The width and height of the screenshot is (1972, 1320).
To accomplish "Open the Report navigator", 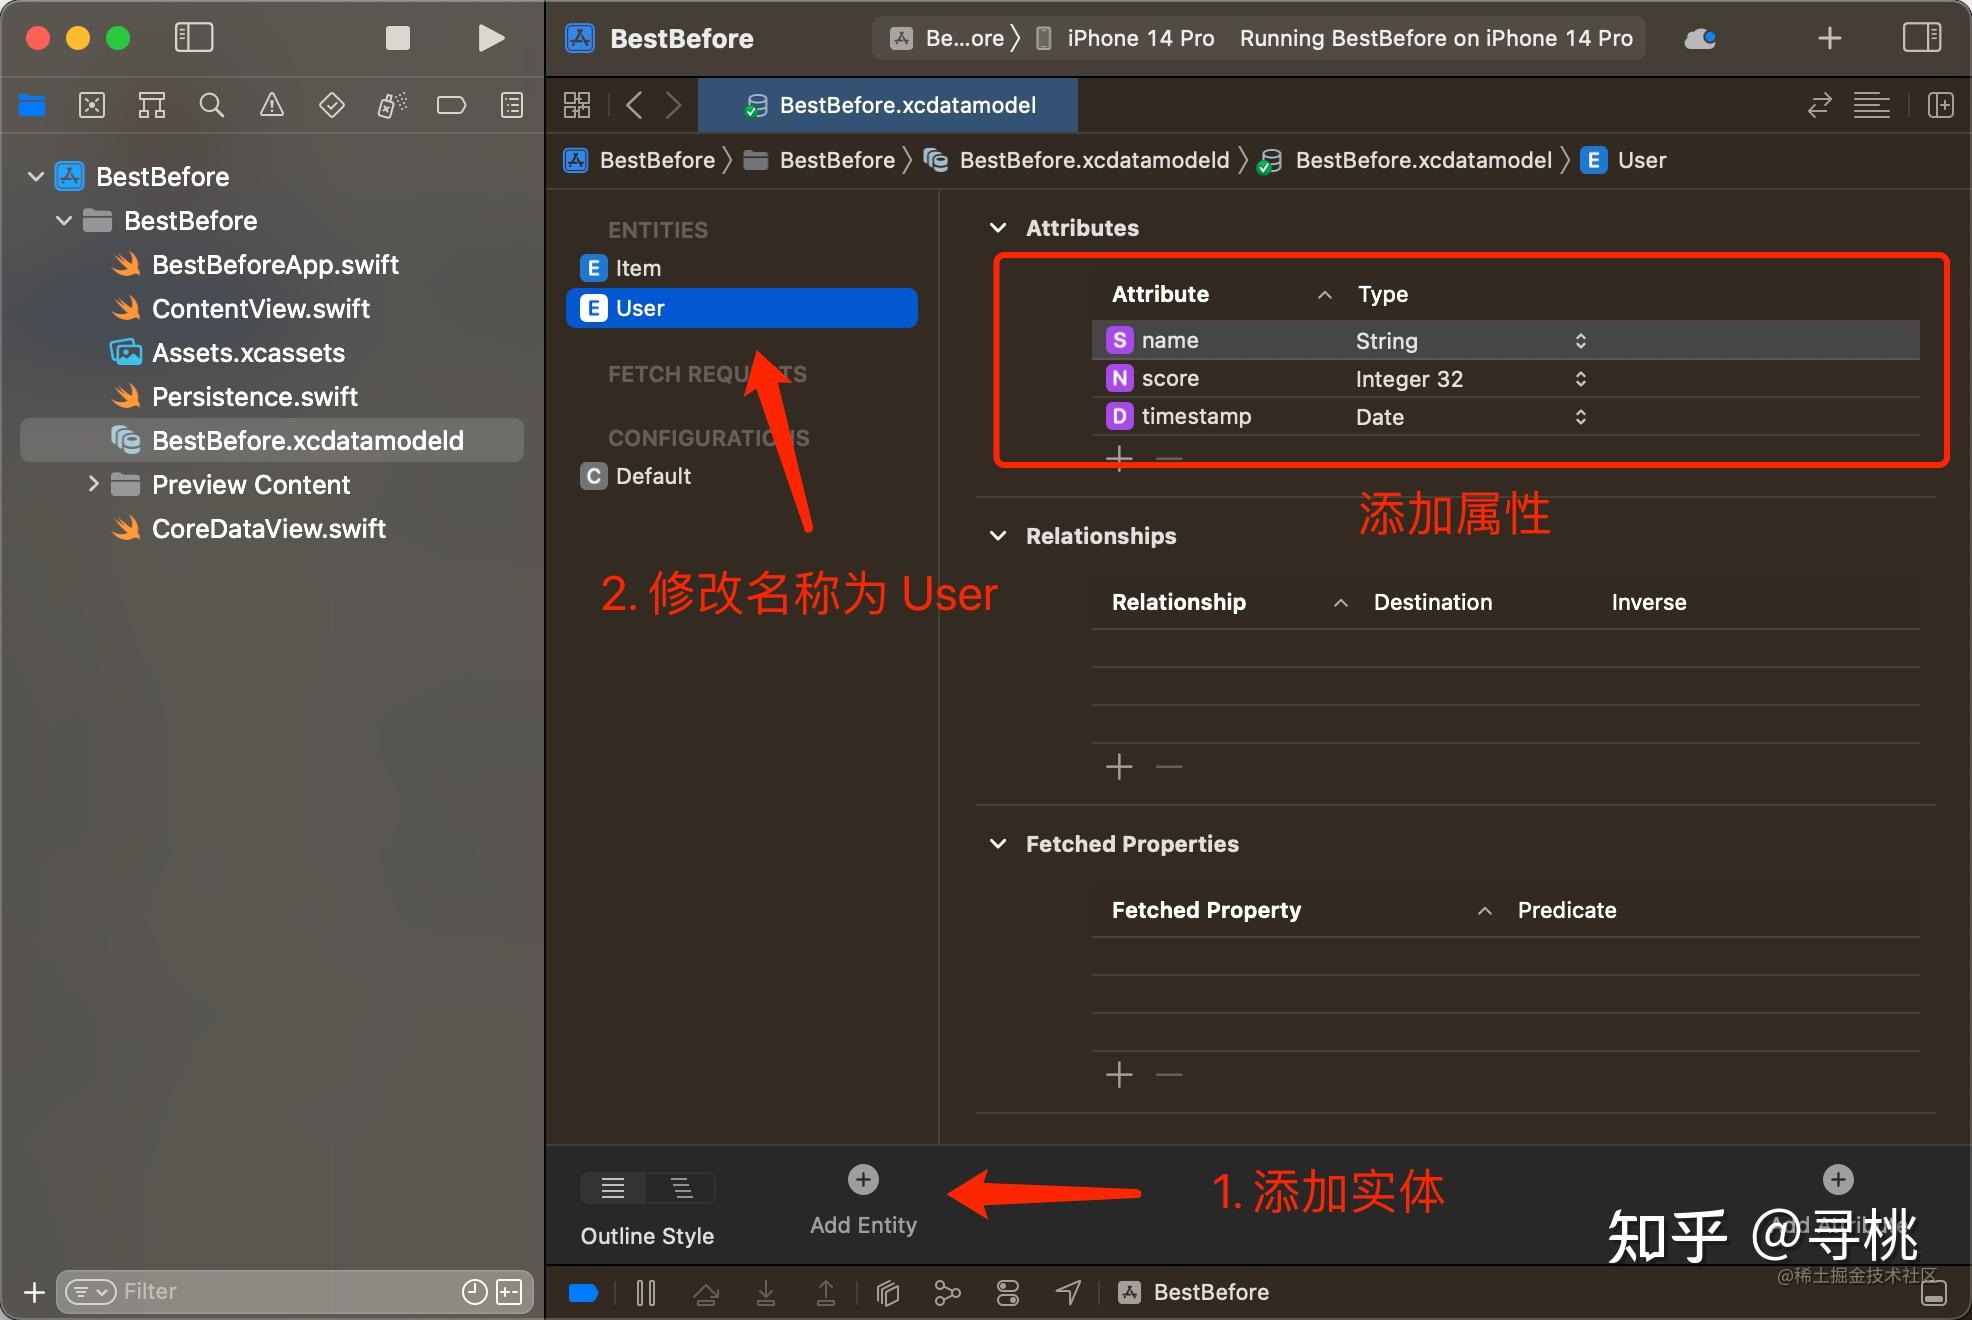I will 511,105.
